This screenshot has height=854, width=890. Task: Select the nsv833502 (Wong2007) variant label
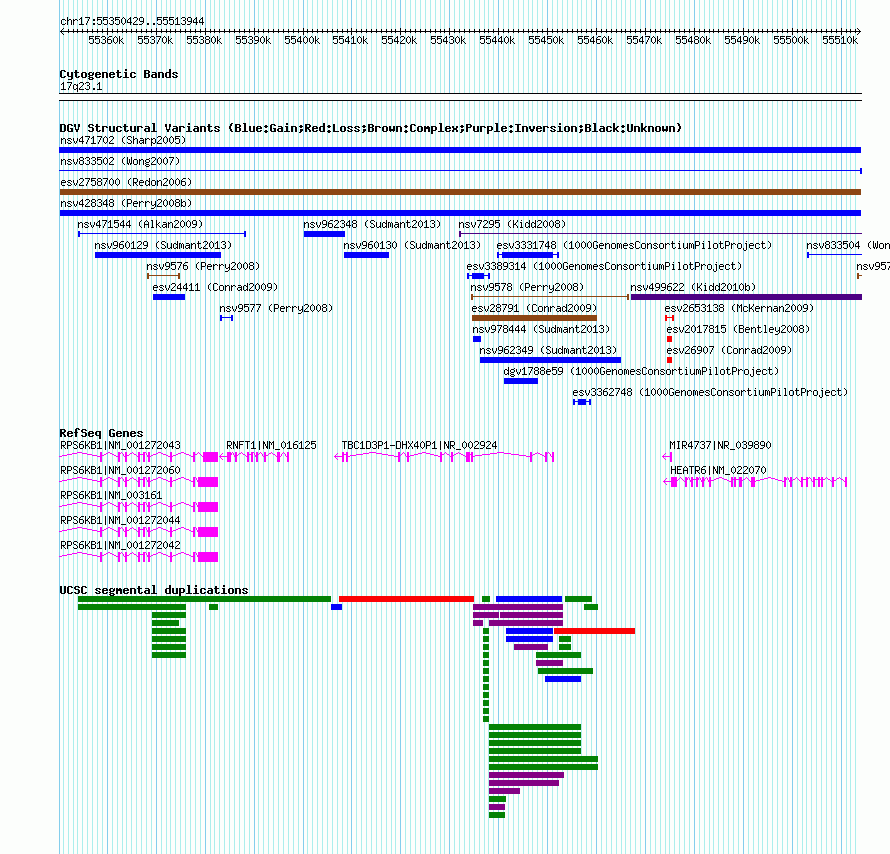click(120, 161)
